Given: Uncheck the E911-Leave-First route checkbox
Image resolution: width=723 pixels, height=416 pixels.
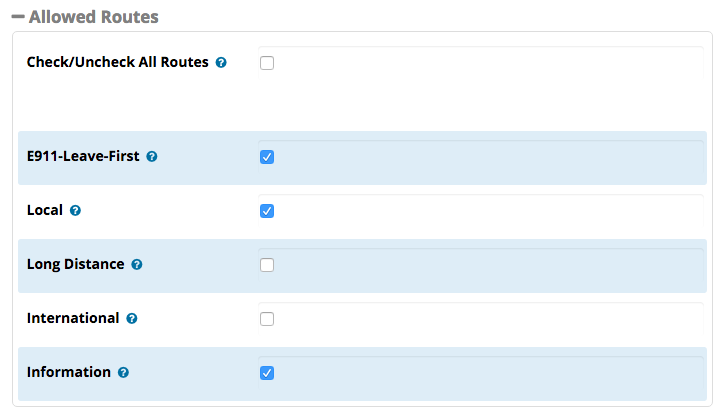Looking at the screenshot, I should click(x=267, y=157).
